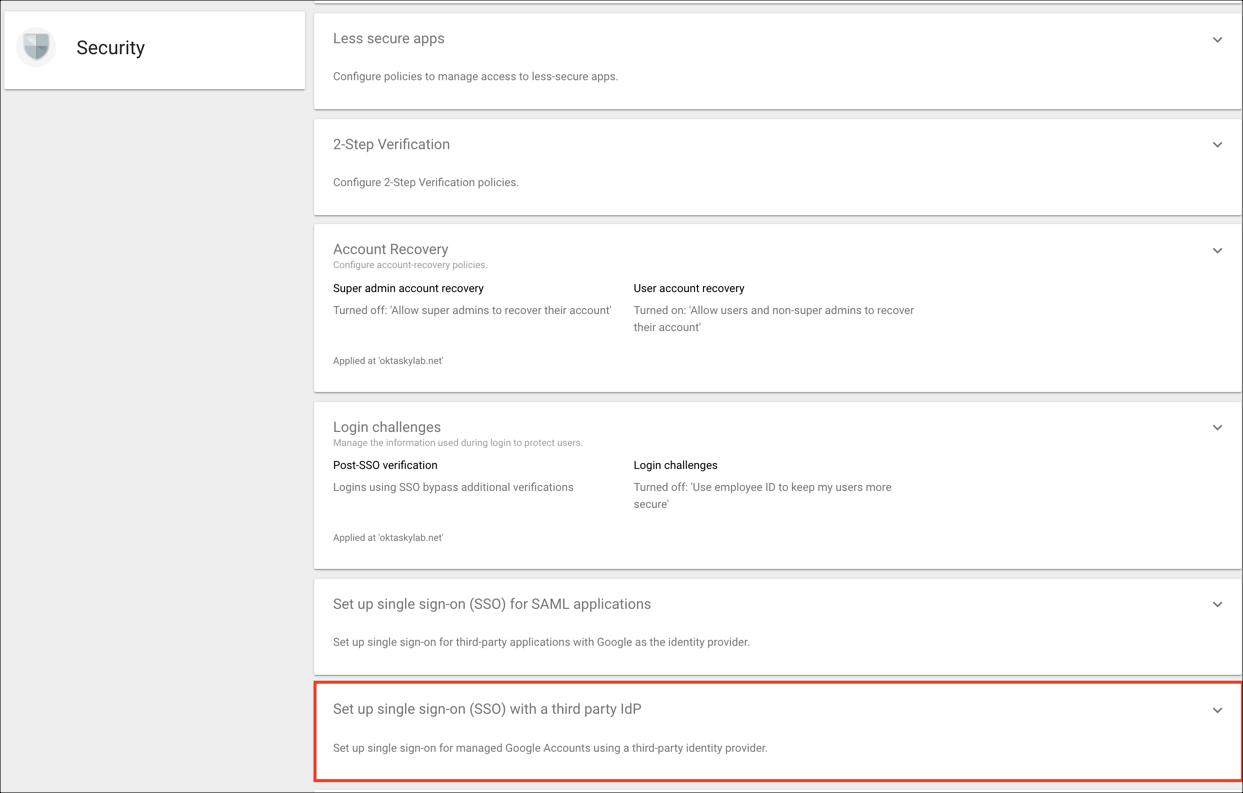Expand the Less secure apps section

[1217, 40]
